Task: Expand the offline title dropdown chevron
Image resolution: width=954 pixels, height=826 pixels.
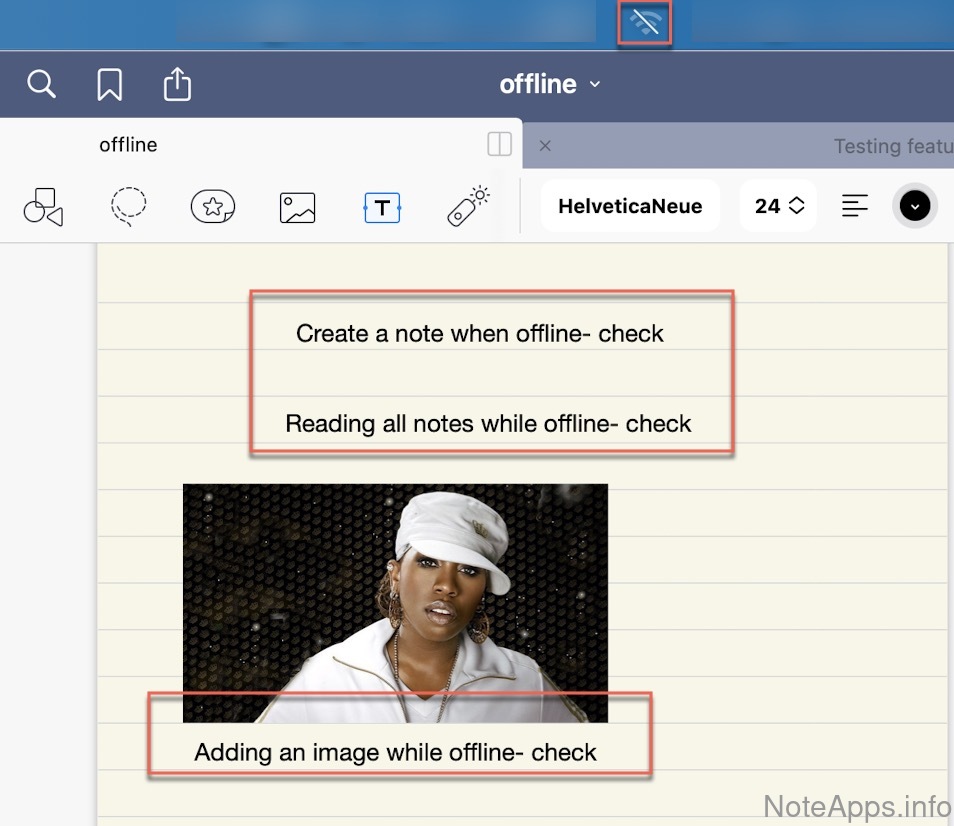Action: pos(595,85)
